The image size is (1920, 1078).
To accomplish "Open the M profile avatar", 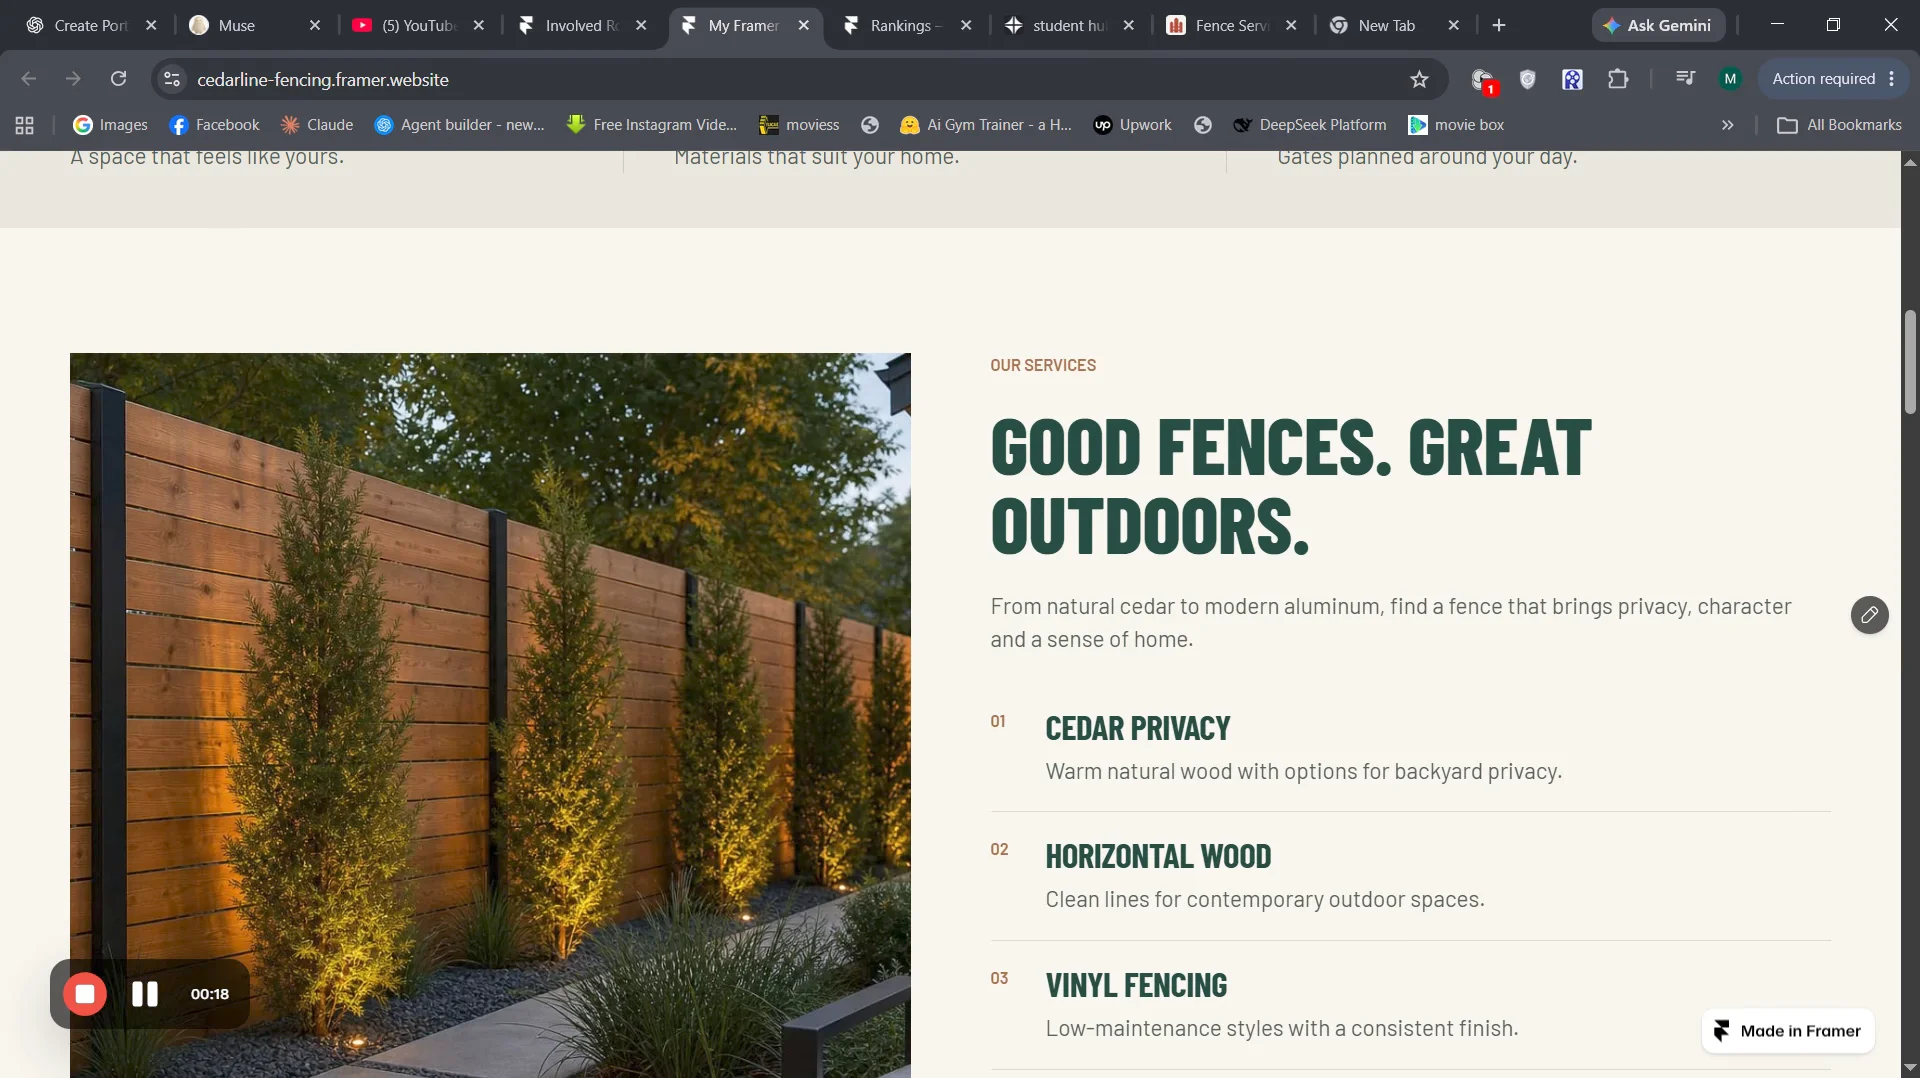I will [1730, 79].
